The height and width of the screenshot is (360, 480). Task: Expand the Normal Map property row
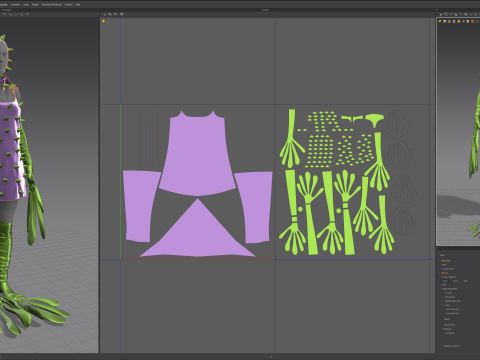(443, 297)
